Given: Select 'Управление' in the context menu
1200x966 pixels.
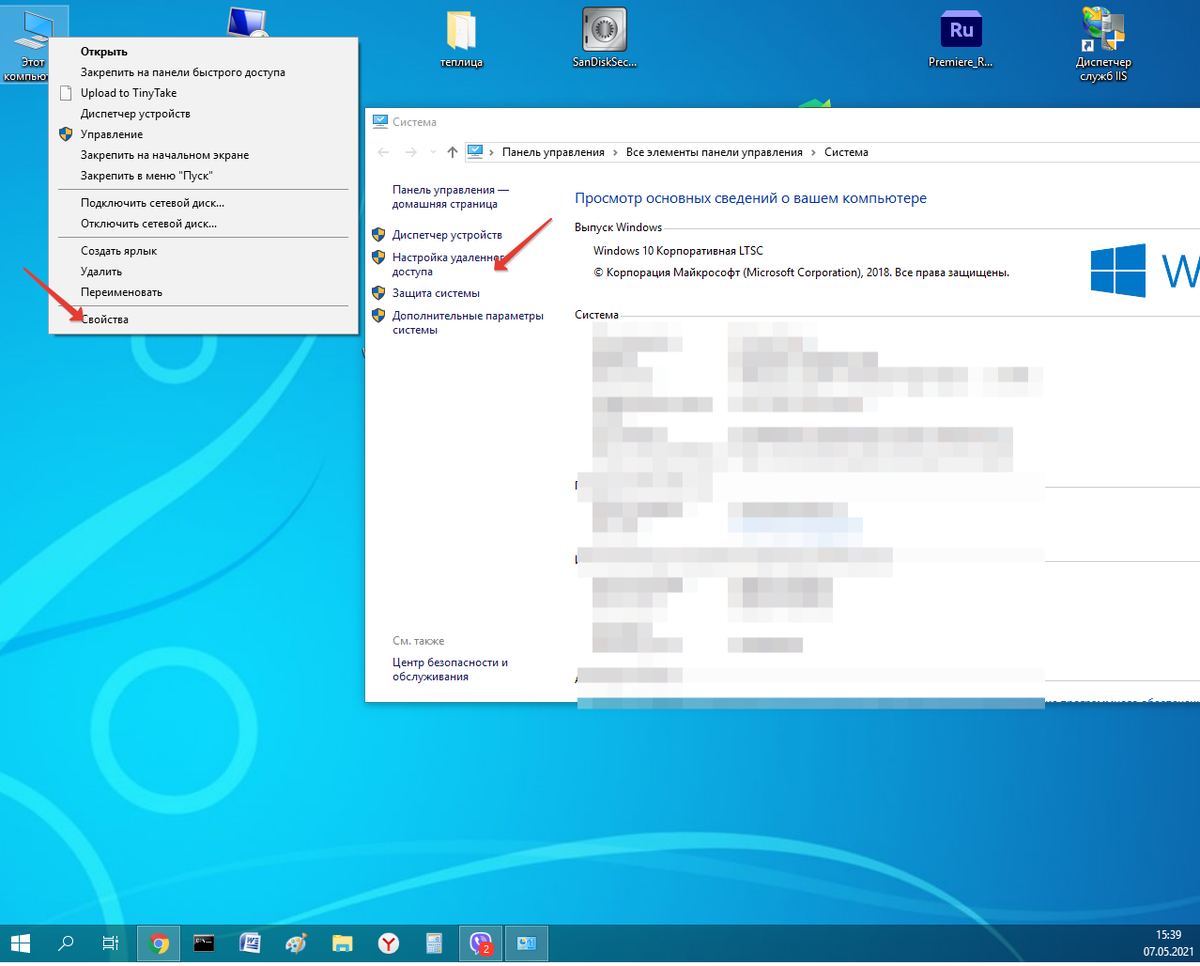Looking at the screenshot, I should (x=203, y=134).
